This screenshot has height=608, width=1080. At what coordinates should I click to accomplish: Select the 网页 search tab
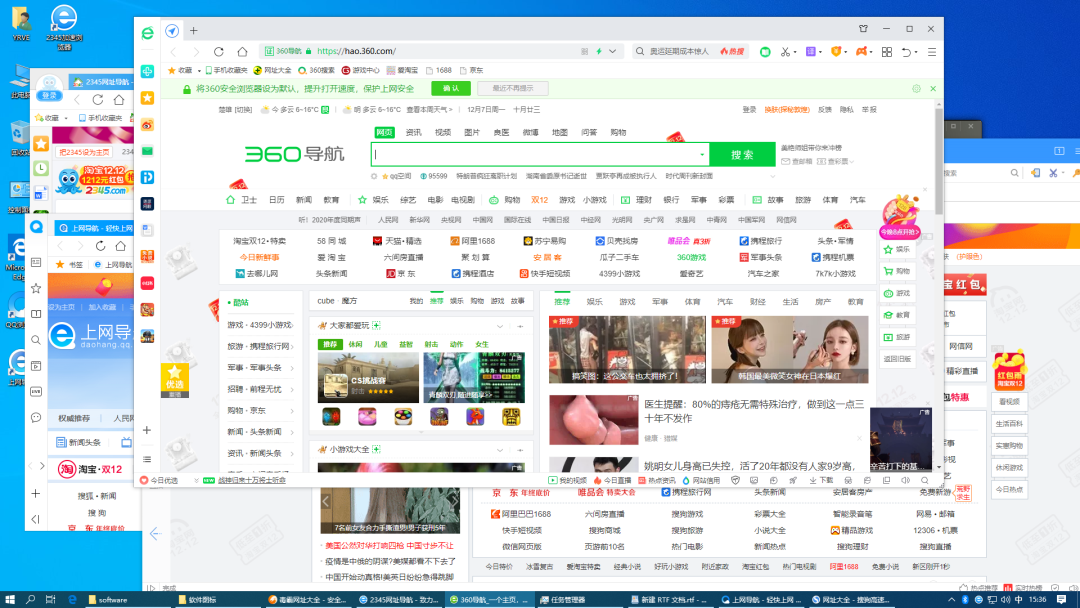pos(384,132)
